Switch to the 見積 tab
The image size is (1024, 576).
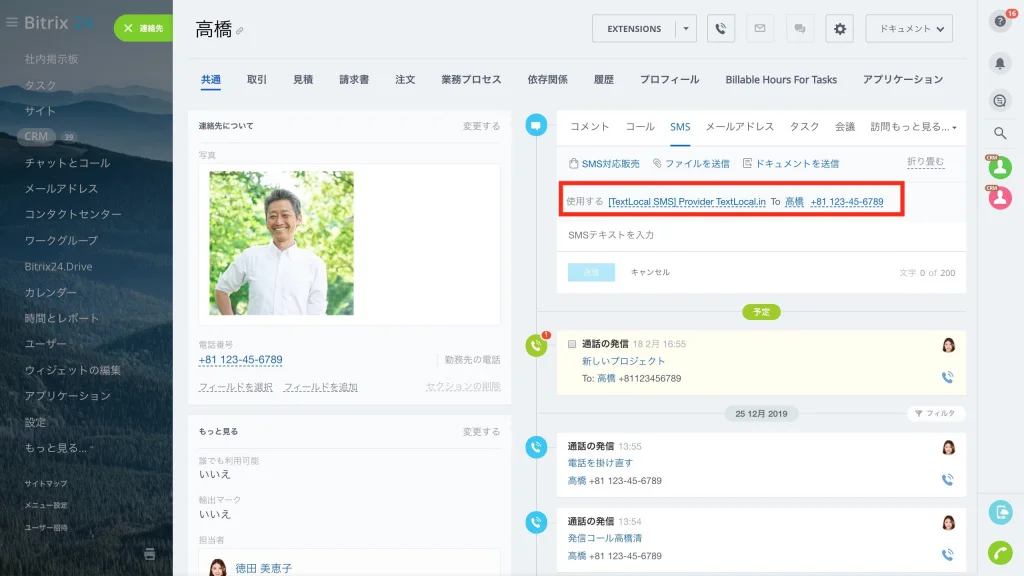(303, 80)
